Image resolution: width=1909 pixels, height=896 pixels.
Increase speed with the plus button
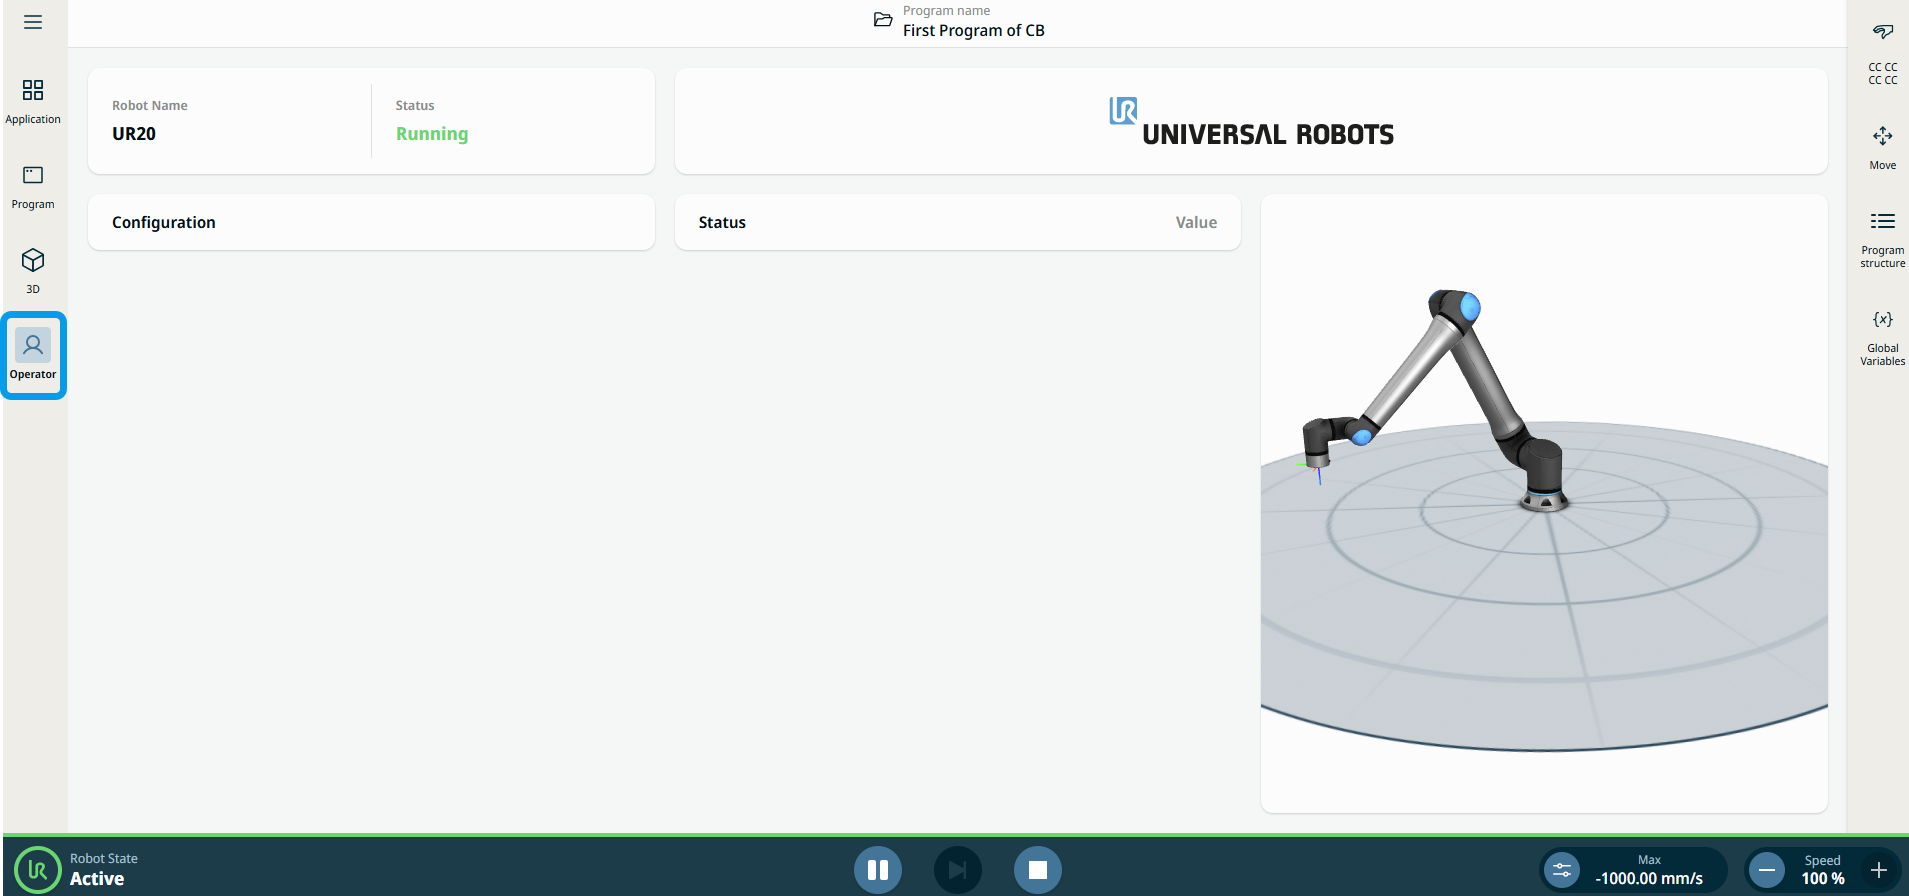click(1879, 870)
